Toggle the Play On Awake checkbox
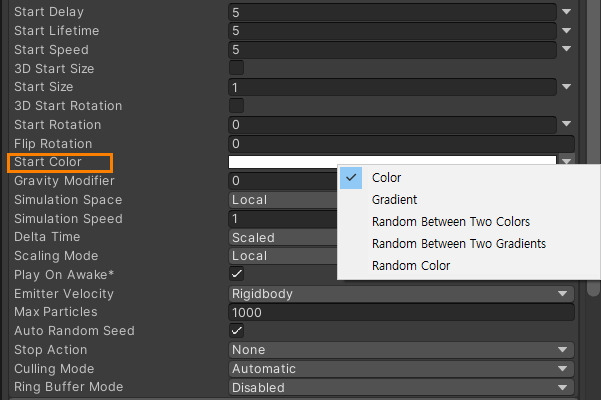This screenshot has height=400, width=601. click(x=236, y=274)
